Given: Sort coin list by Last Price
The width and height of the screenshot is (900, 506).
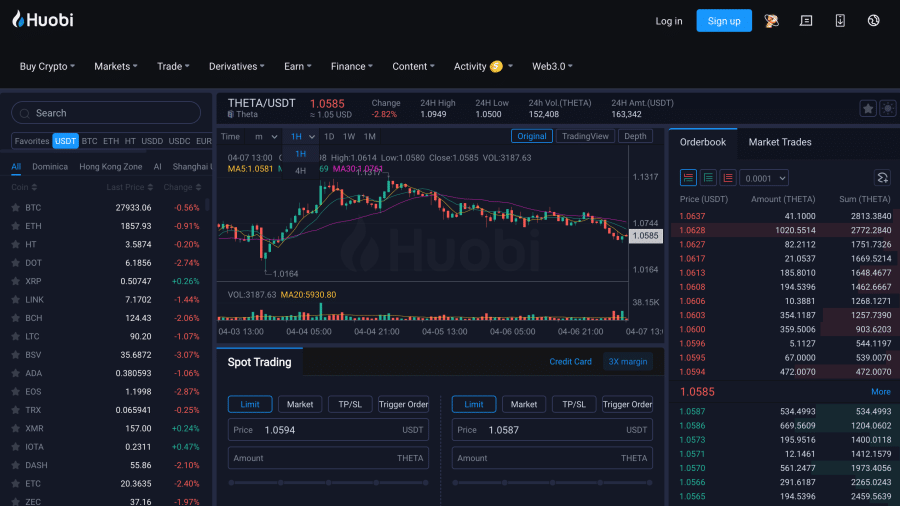Looking at the screenshot, I should pos(130,187).
